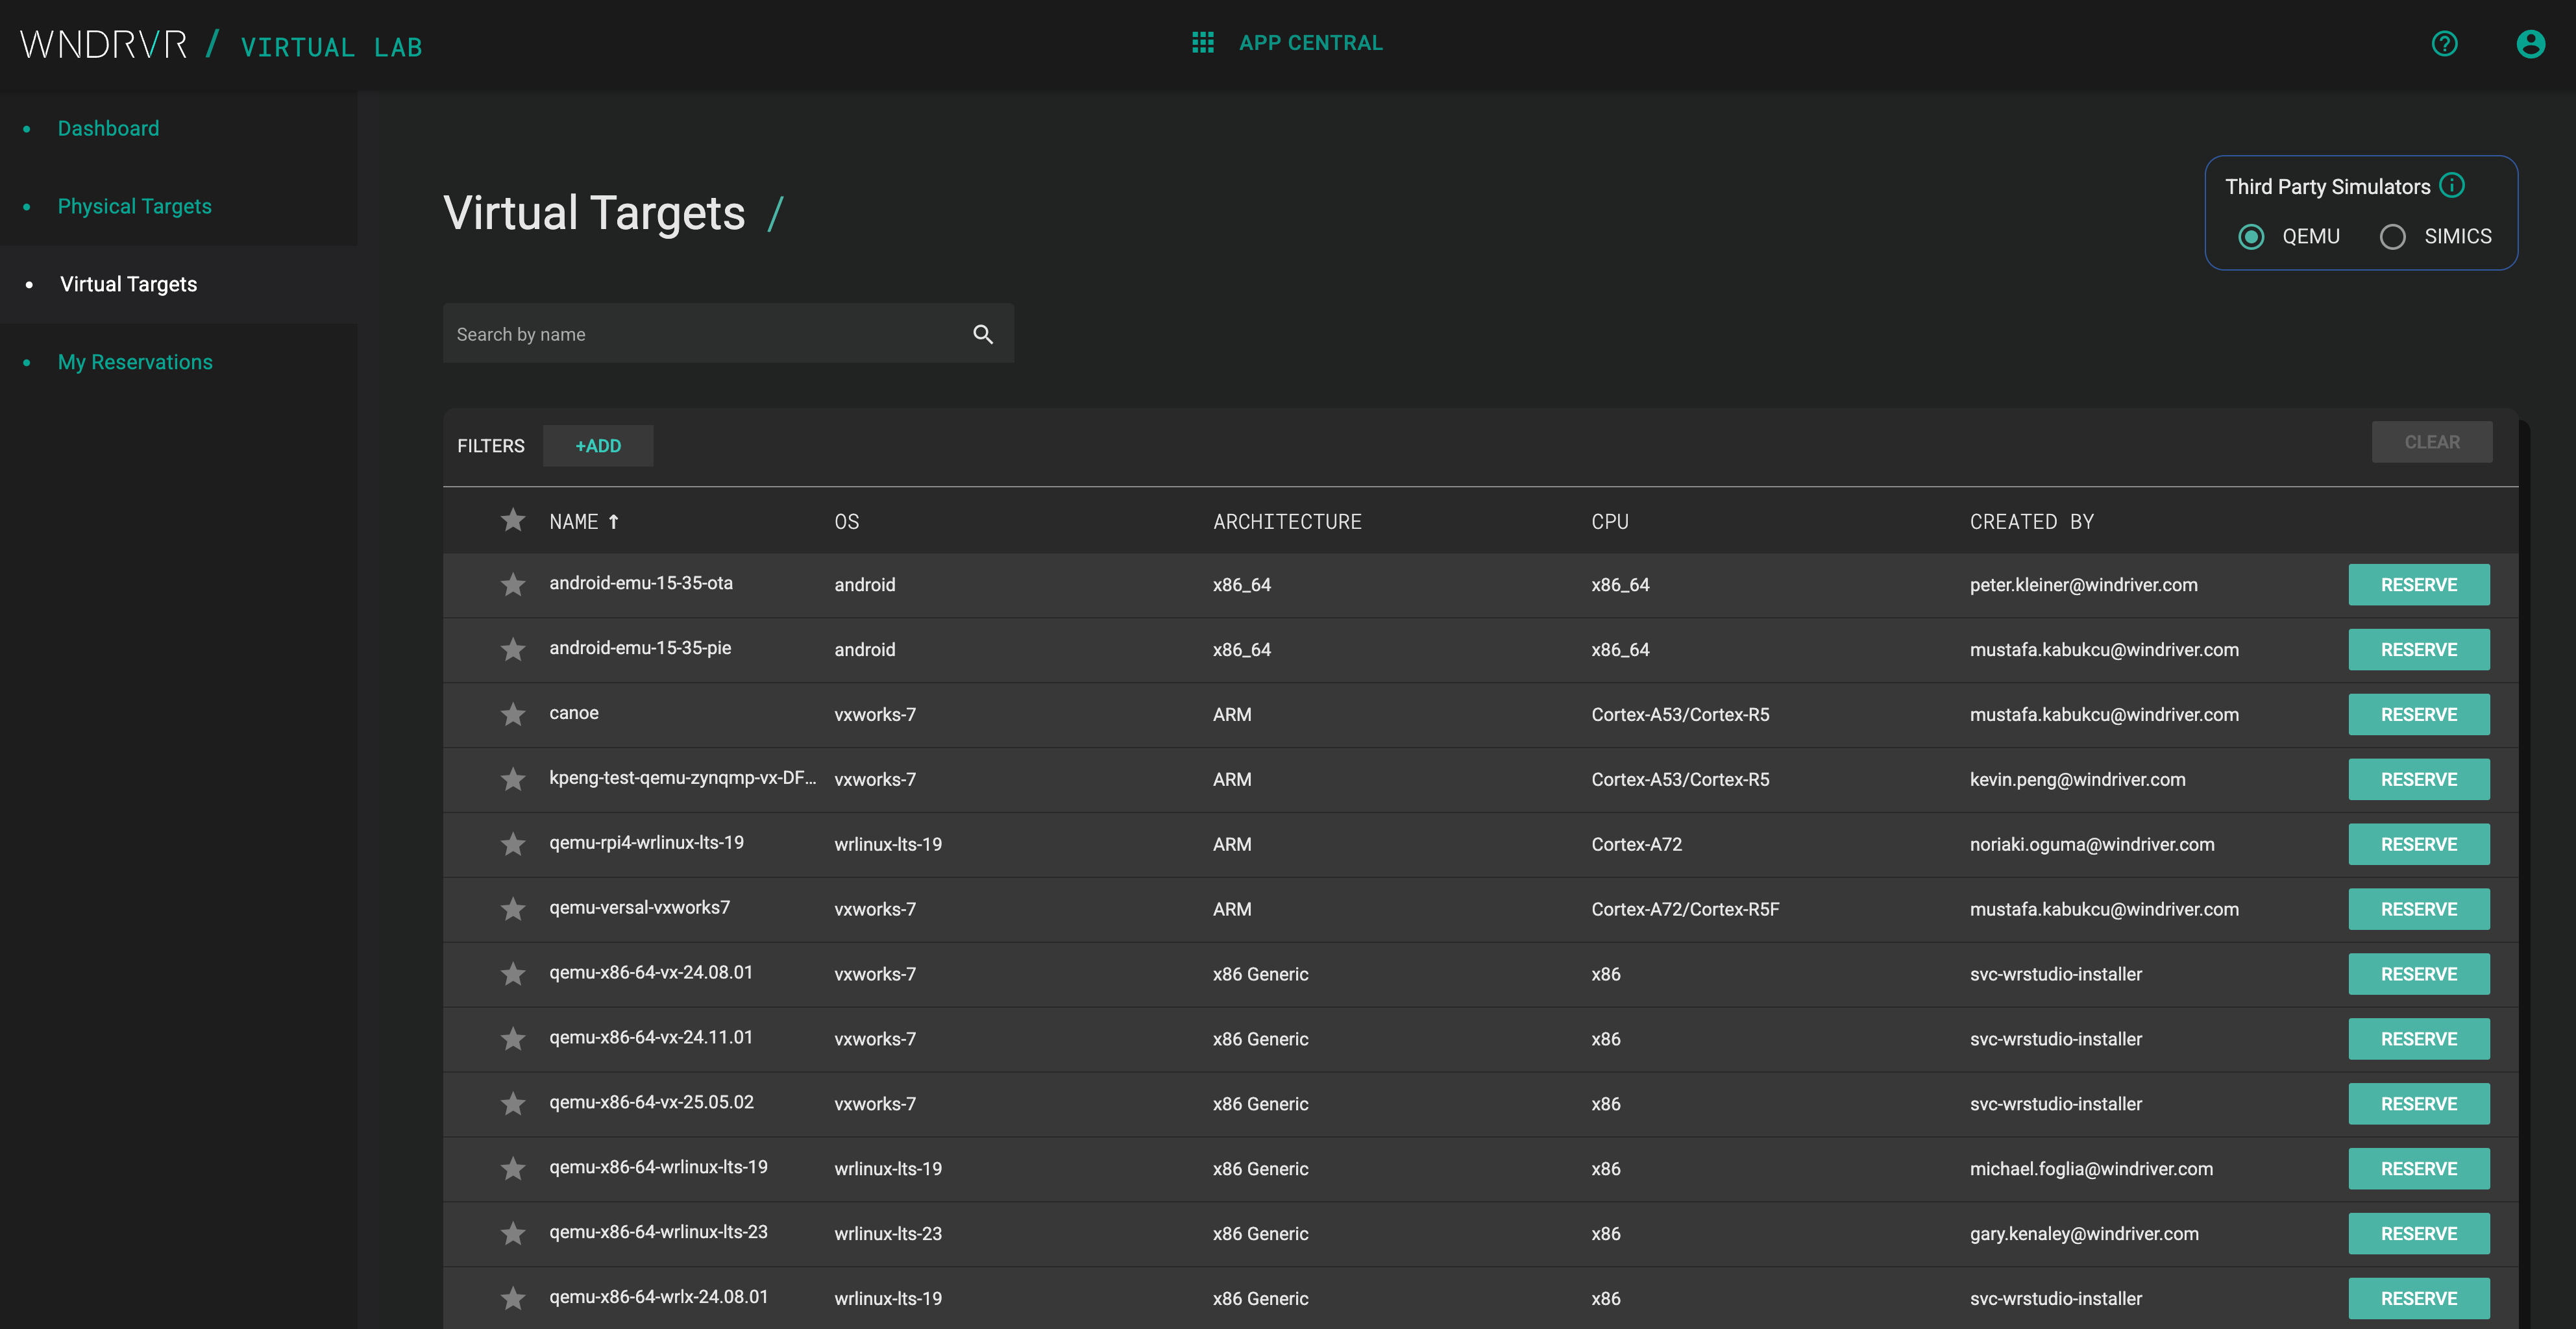The image size is (2576, 1329).
Task: Open the user account icon
Action: [x=2531, y=43]
